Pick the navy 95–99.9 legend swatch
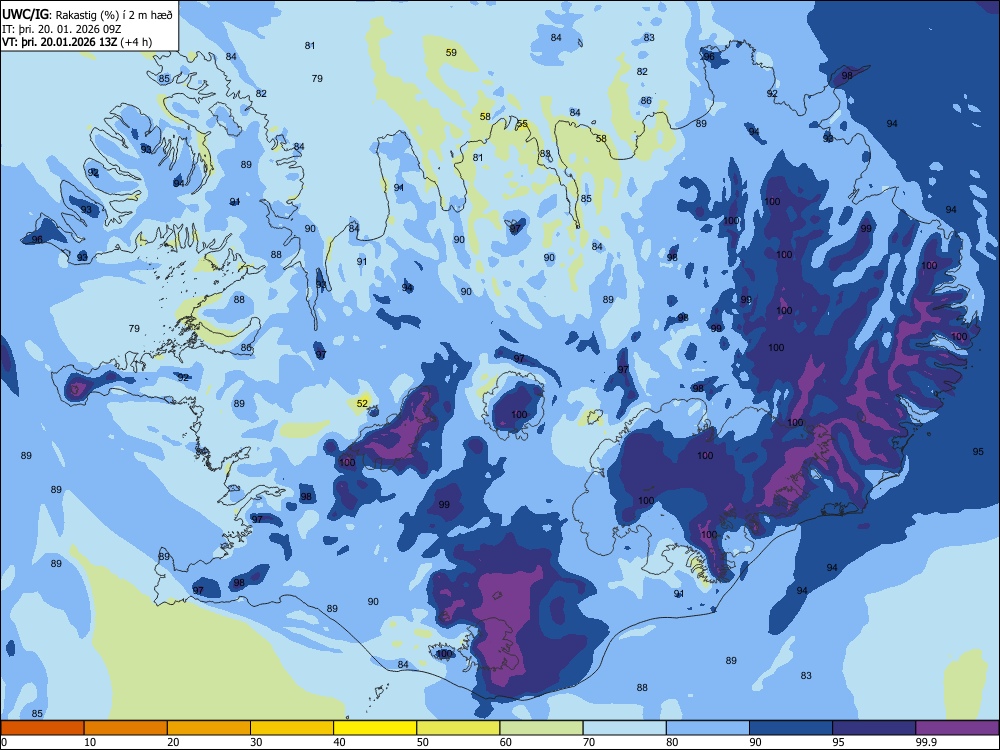1000x750 pixels. pyautogui.click(x=874, y=728)
